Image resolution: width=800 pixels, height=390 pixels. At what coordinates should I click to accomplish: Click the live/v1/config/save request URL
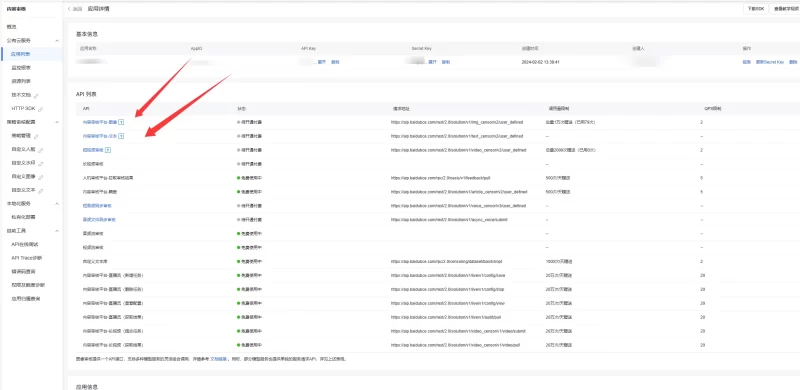tap(447, 275)
